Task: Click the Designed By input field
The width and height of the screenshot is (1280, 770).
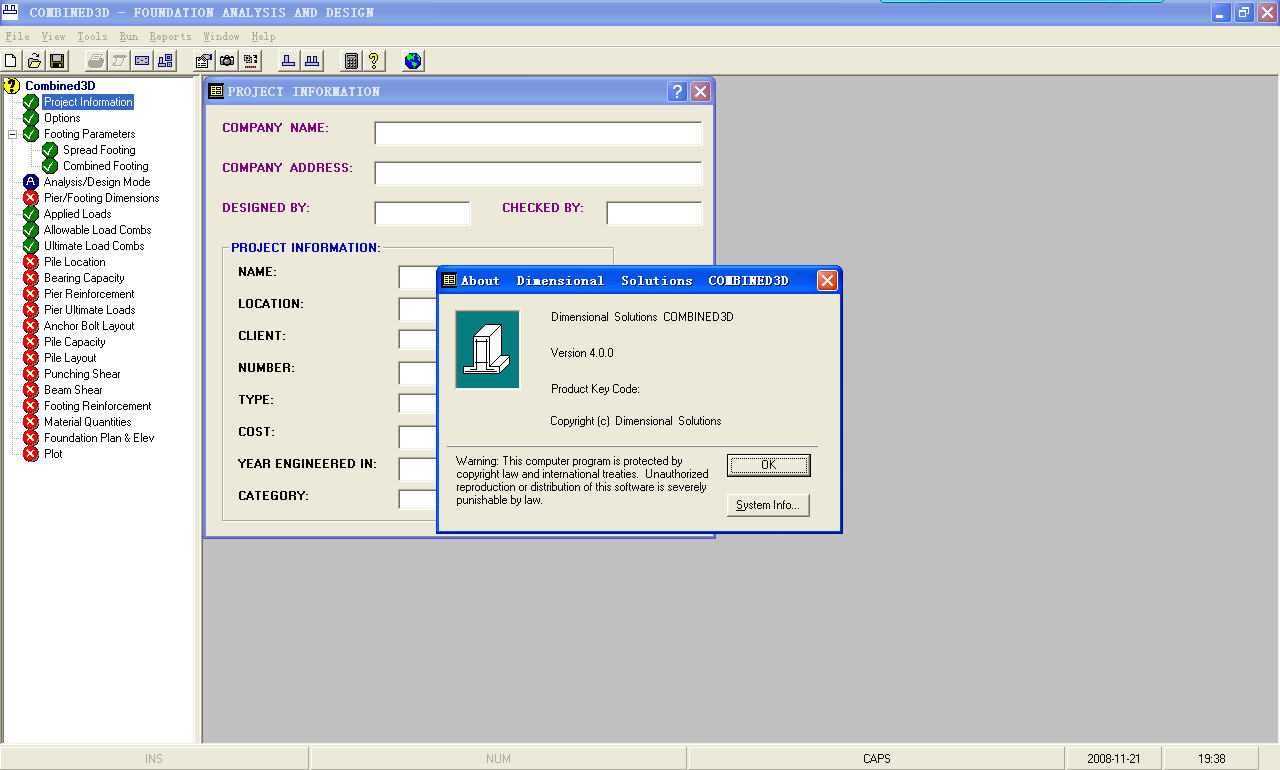Action: click(x=422, y=213)
